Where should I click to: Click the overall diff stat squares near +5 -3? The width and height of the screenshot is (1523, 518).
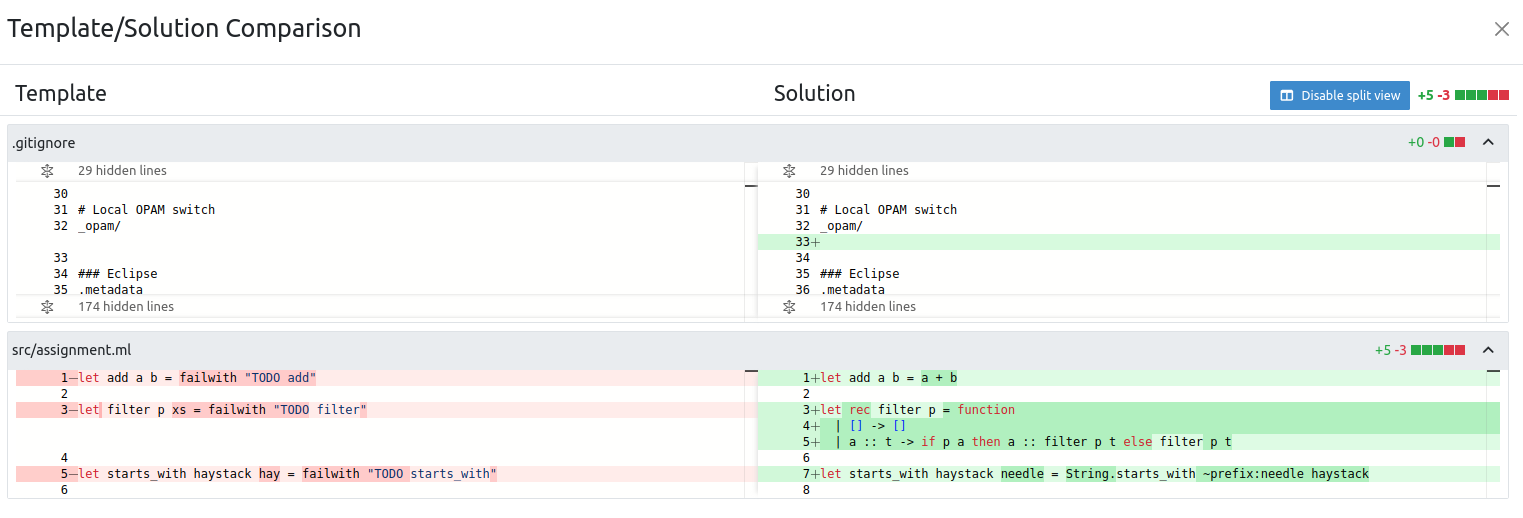[x=1482, y=95]
